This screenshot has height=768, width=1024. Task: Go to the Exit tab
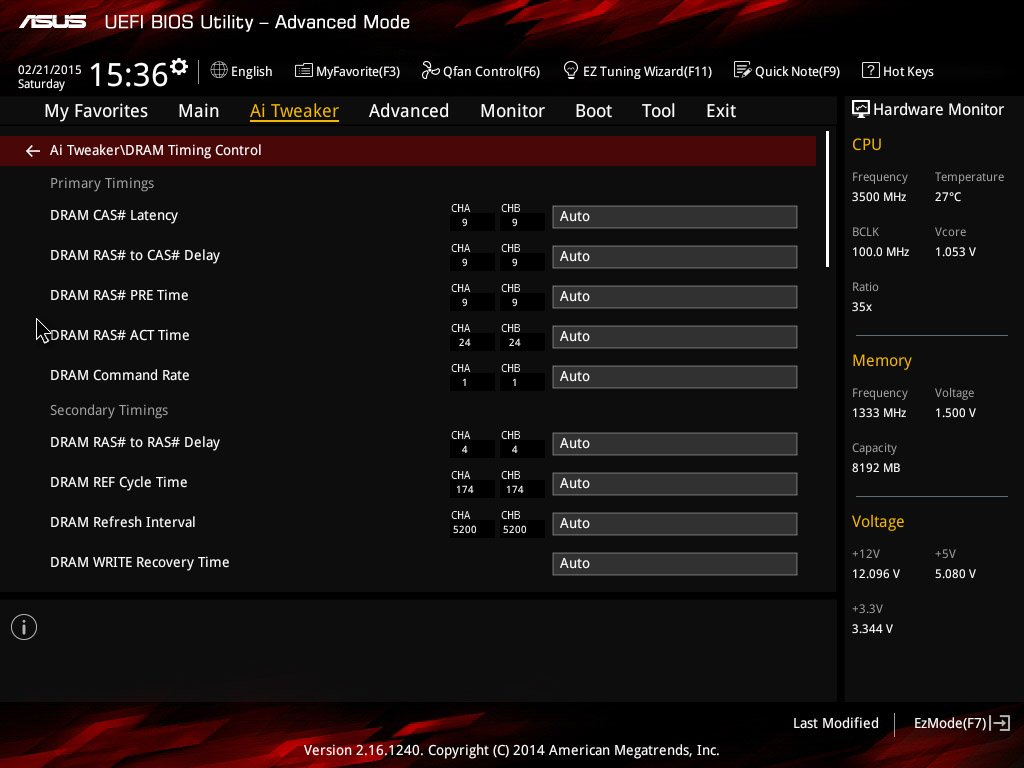point(721,111)
